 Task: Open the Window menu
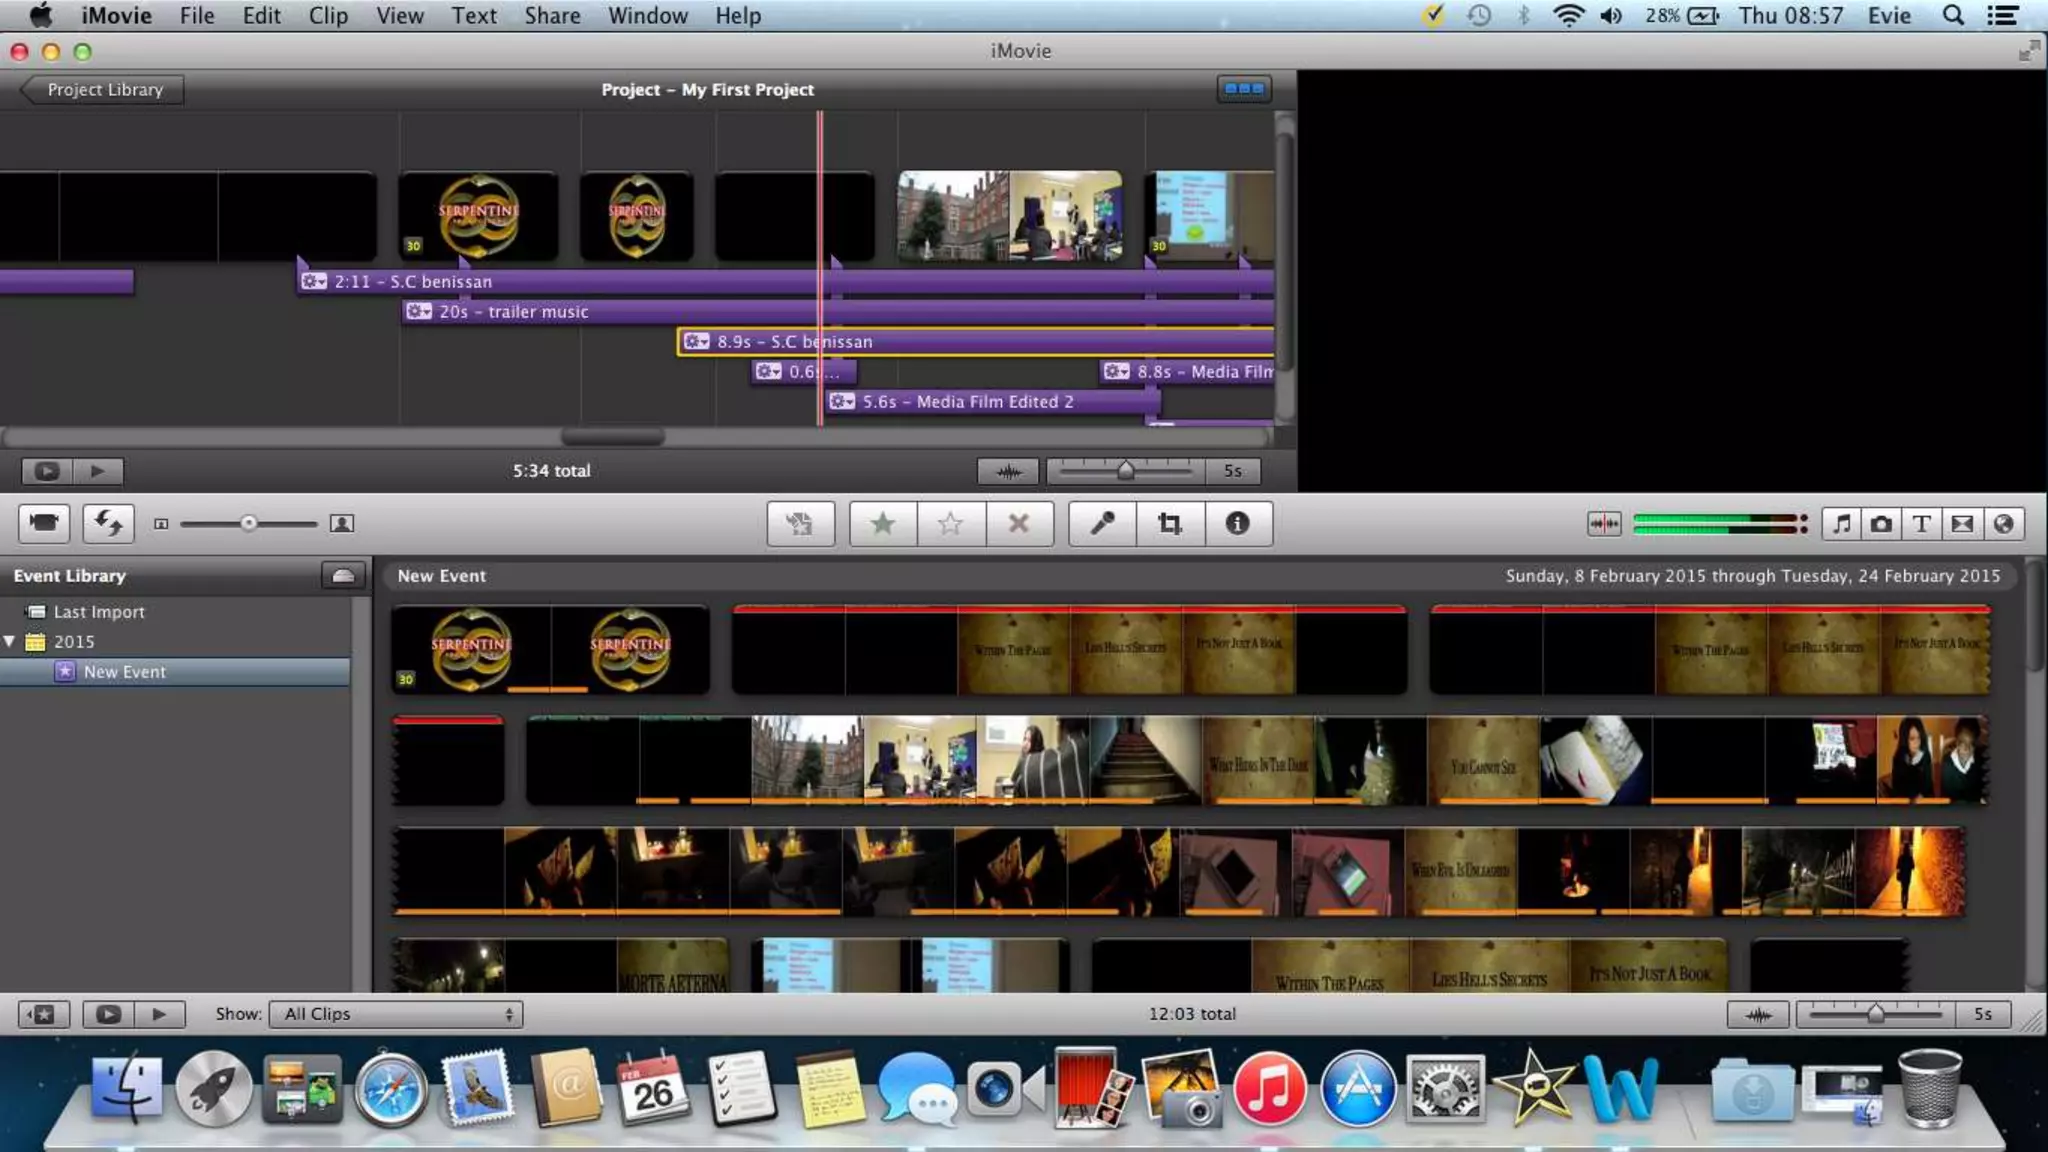pyautogui.click(x=648, y=15)
